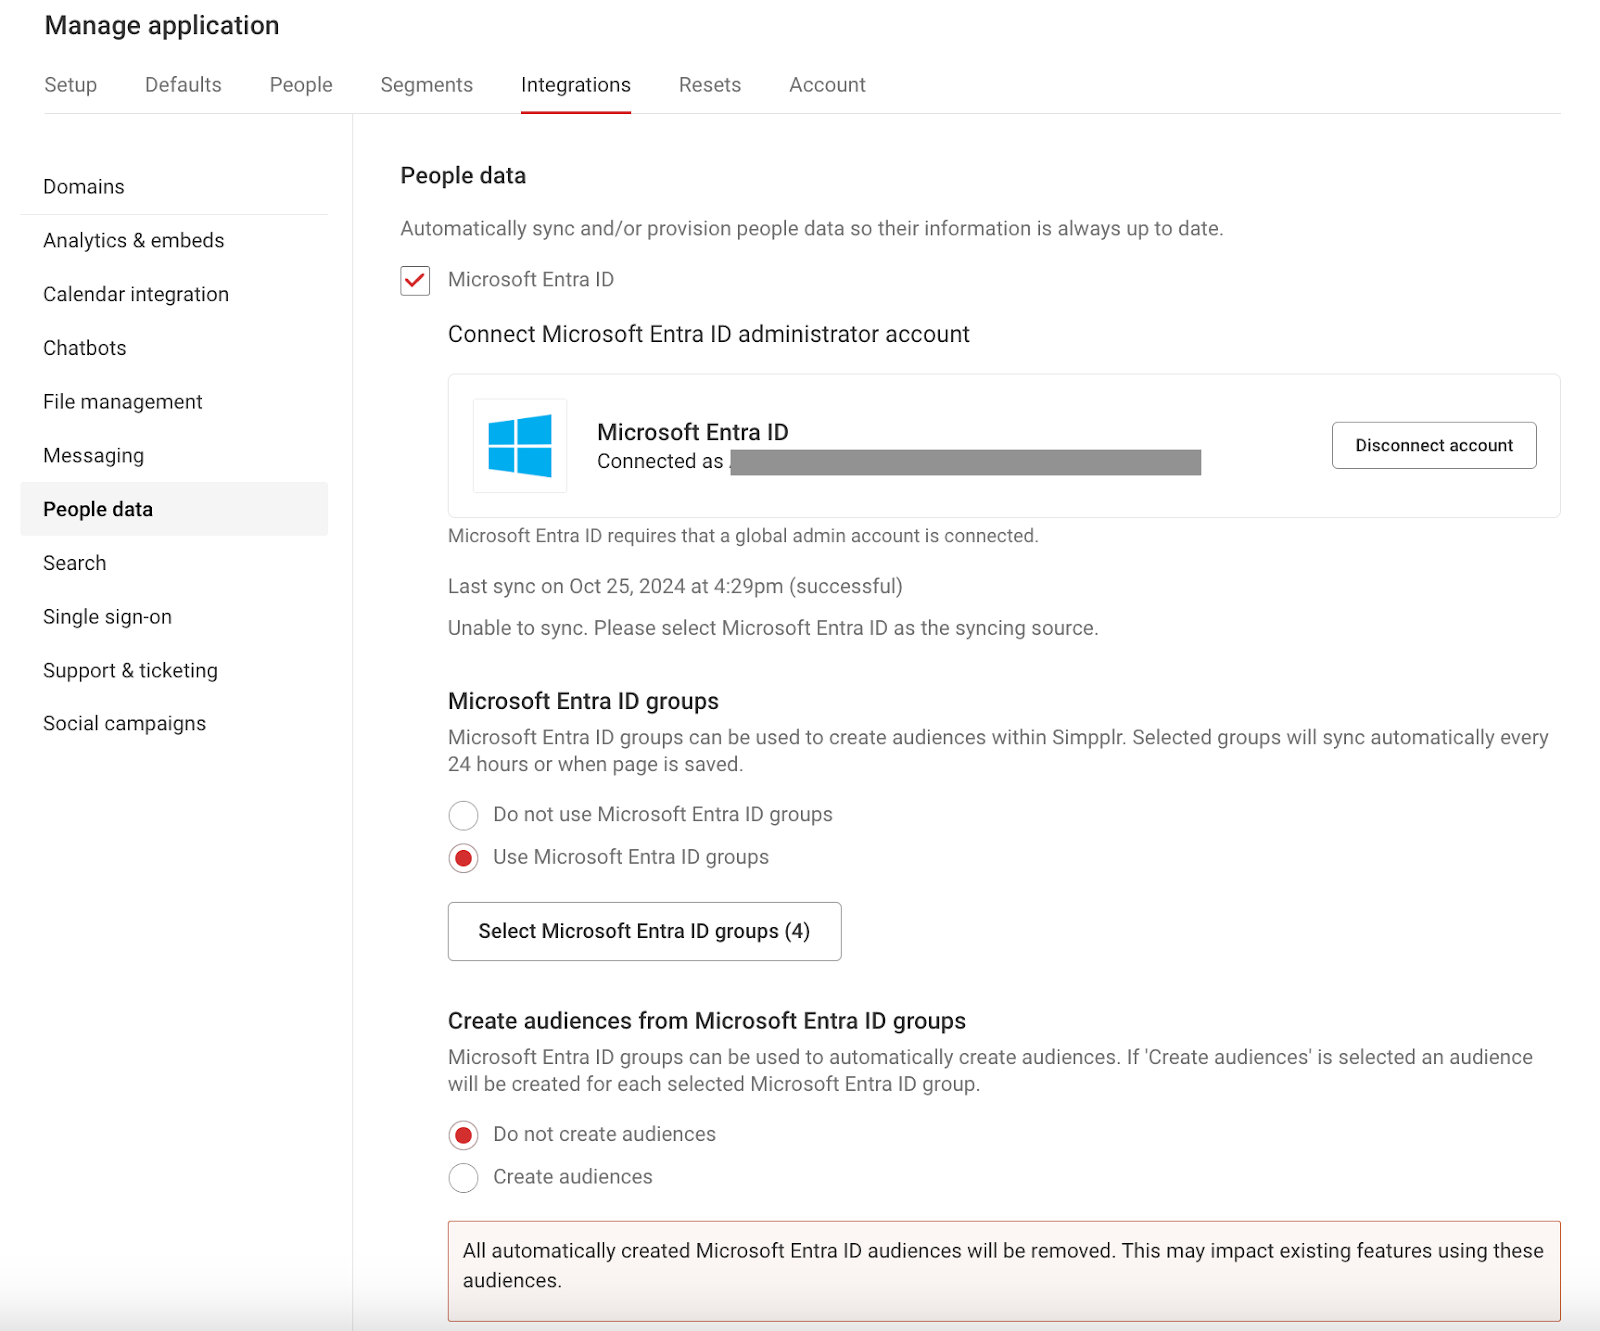Image resolution: width=1600 pixels, height=1331 pixels.
Task: Select People data in the sidebar
Action: [174, 509]
